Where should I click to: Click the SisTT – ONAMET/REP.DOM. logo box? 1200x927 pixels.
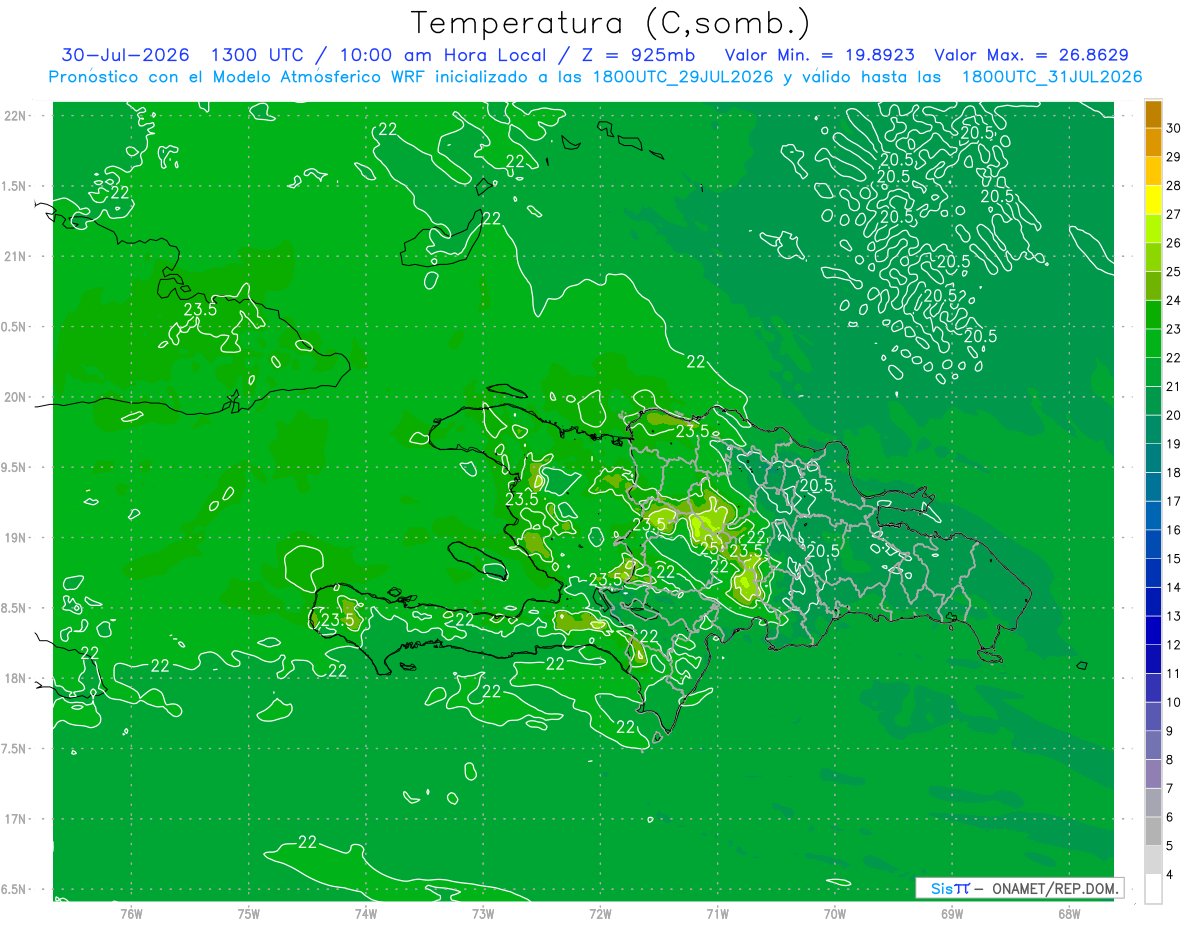(x=1019, y=888)
